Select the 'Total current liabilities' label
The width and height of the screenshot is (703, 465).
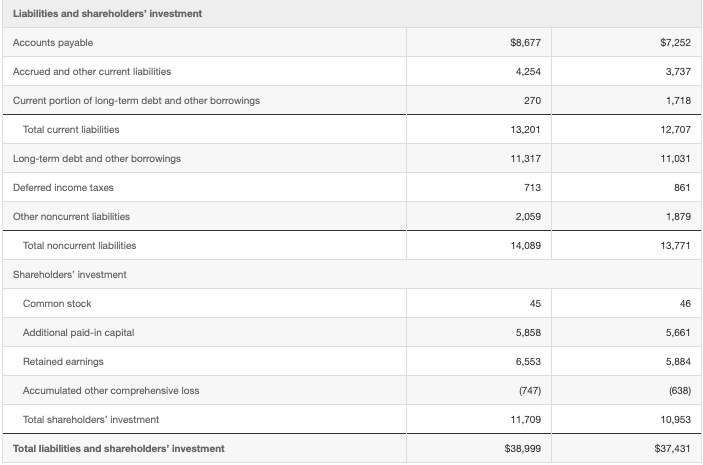click(x=71, y=130)
